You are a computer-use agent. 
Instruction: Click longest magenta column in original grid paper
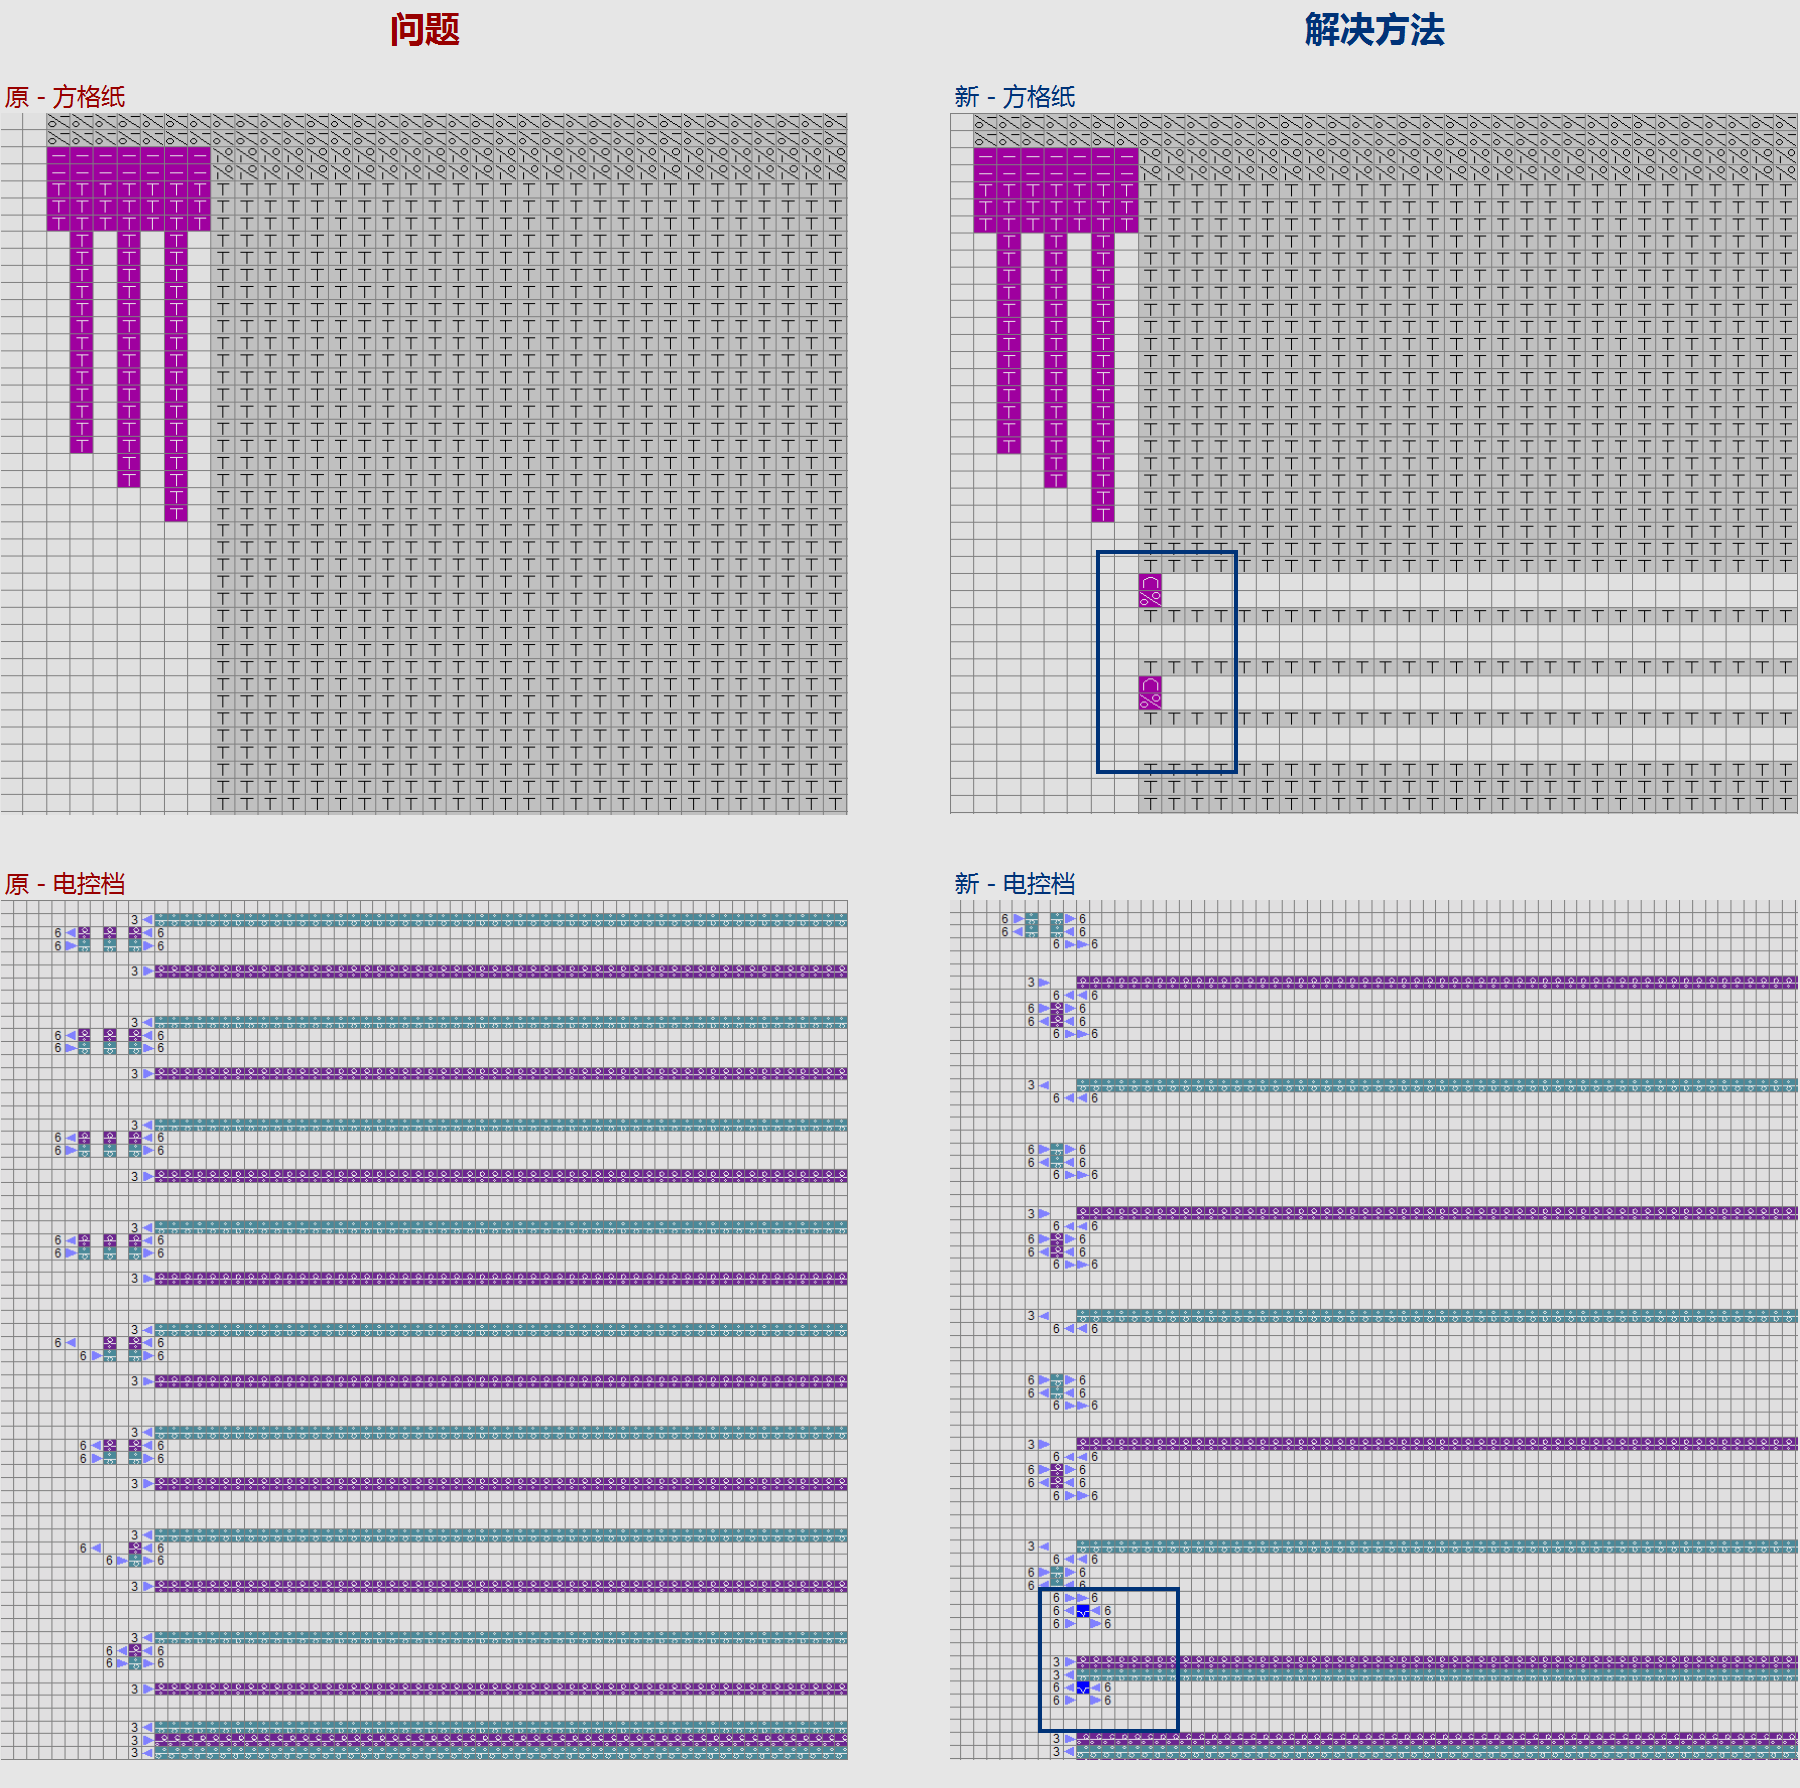click(x=176, y=376)
